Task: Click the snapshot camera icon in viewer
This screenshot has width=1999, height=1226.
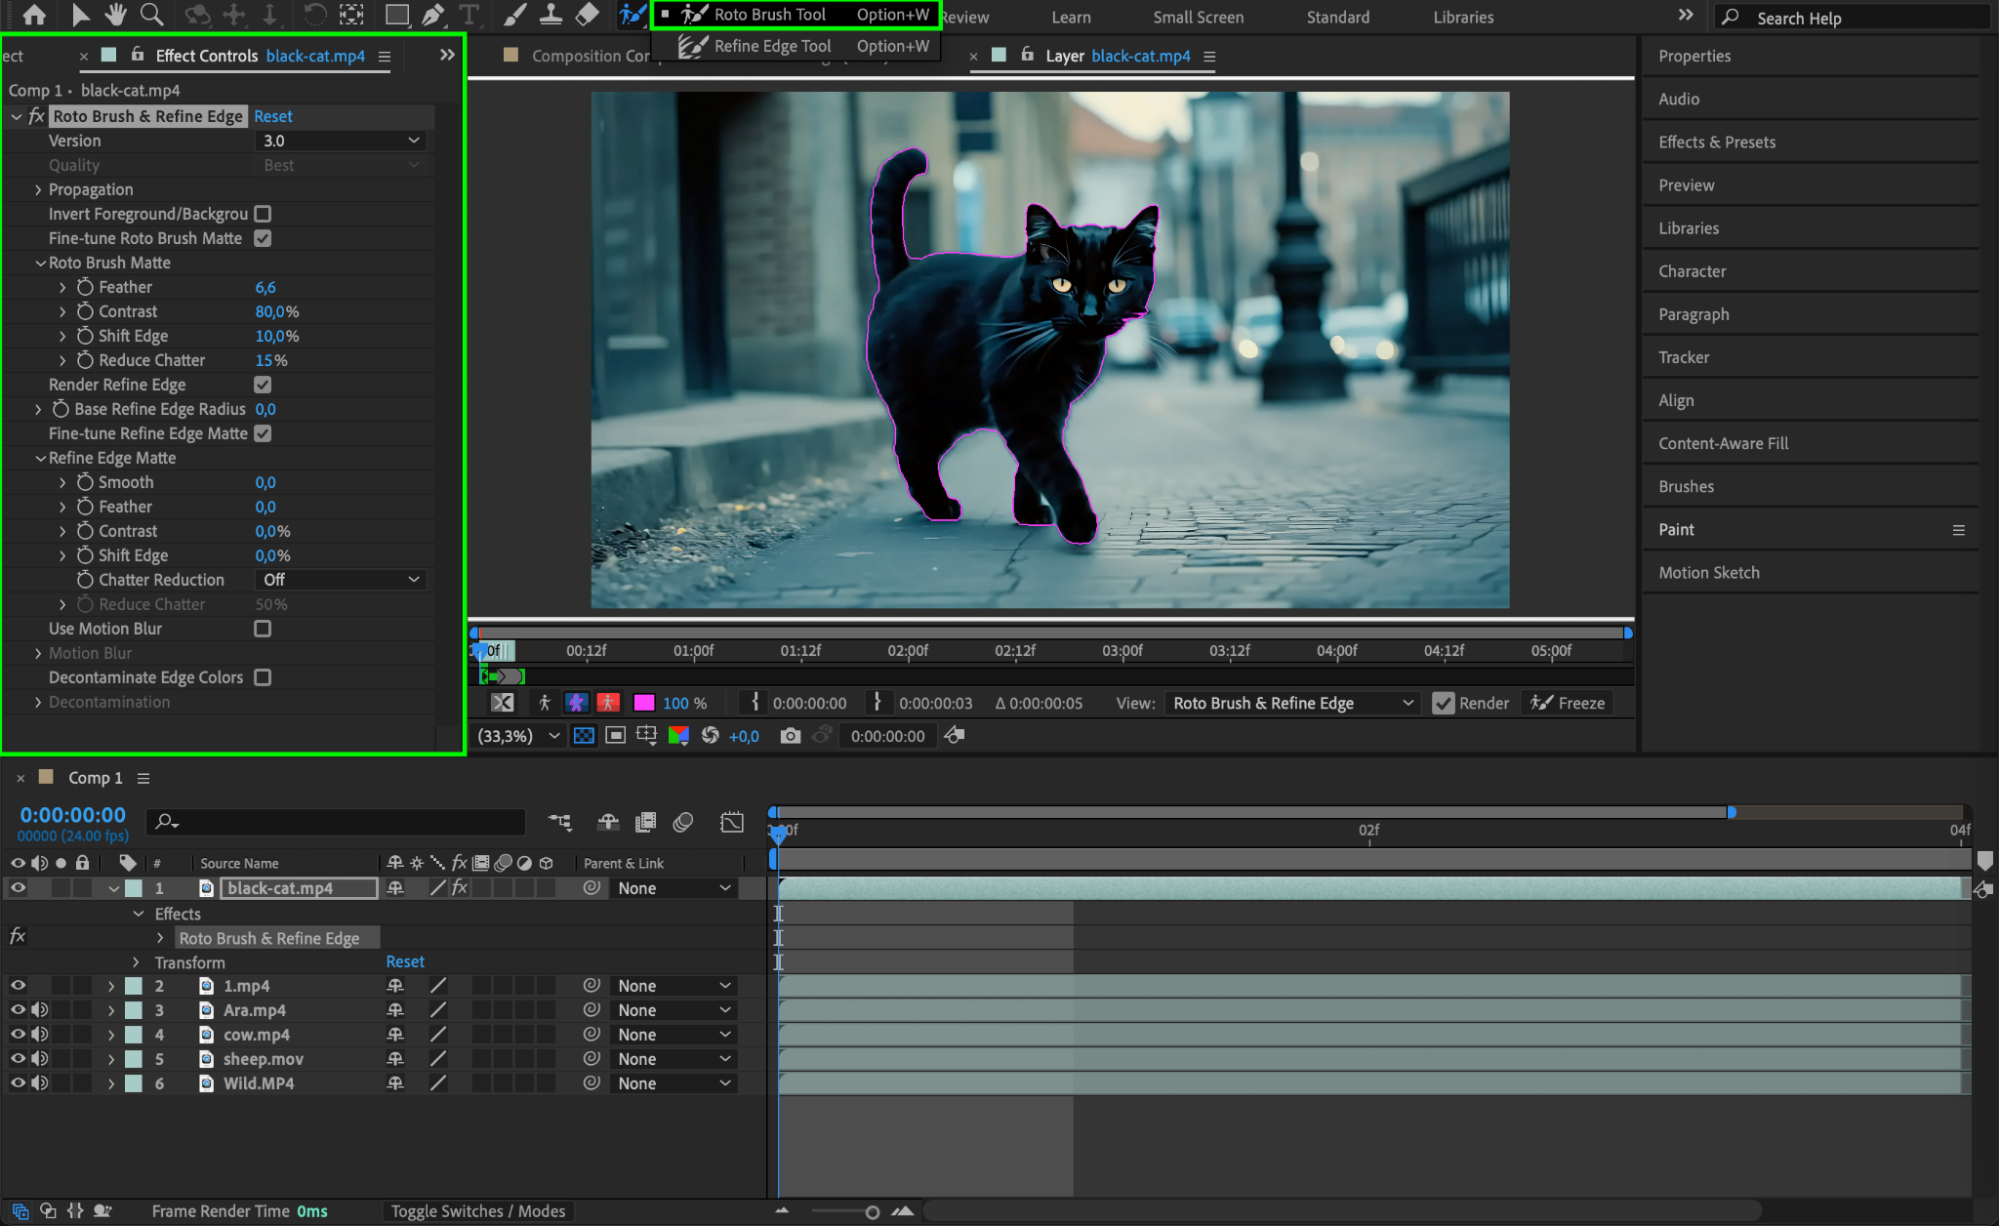Action: click(x=790, y=736)
